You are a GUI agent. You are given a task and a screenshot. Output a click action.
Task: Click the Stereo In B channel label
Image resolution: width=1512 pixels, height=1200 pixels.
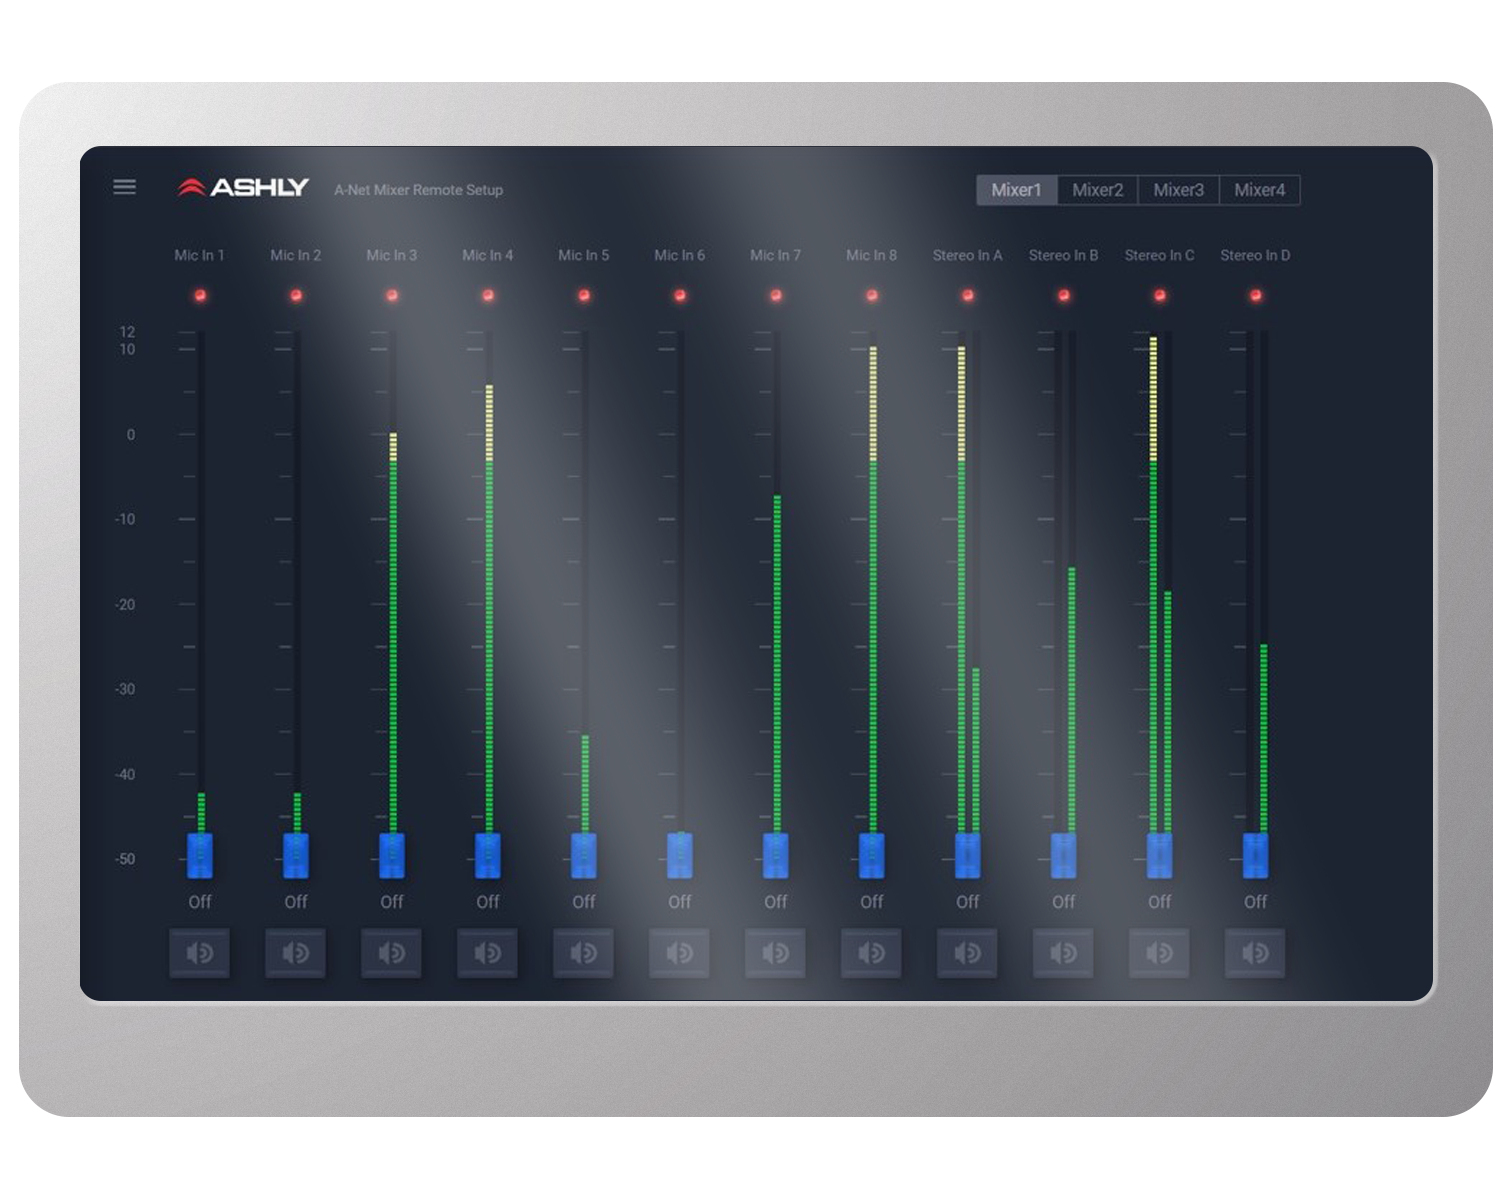(x=1063, y=255)
